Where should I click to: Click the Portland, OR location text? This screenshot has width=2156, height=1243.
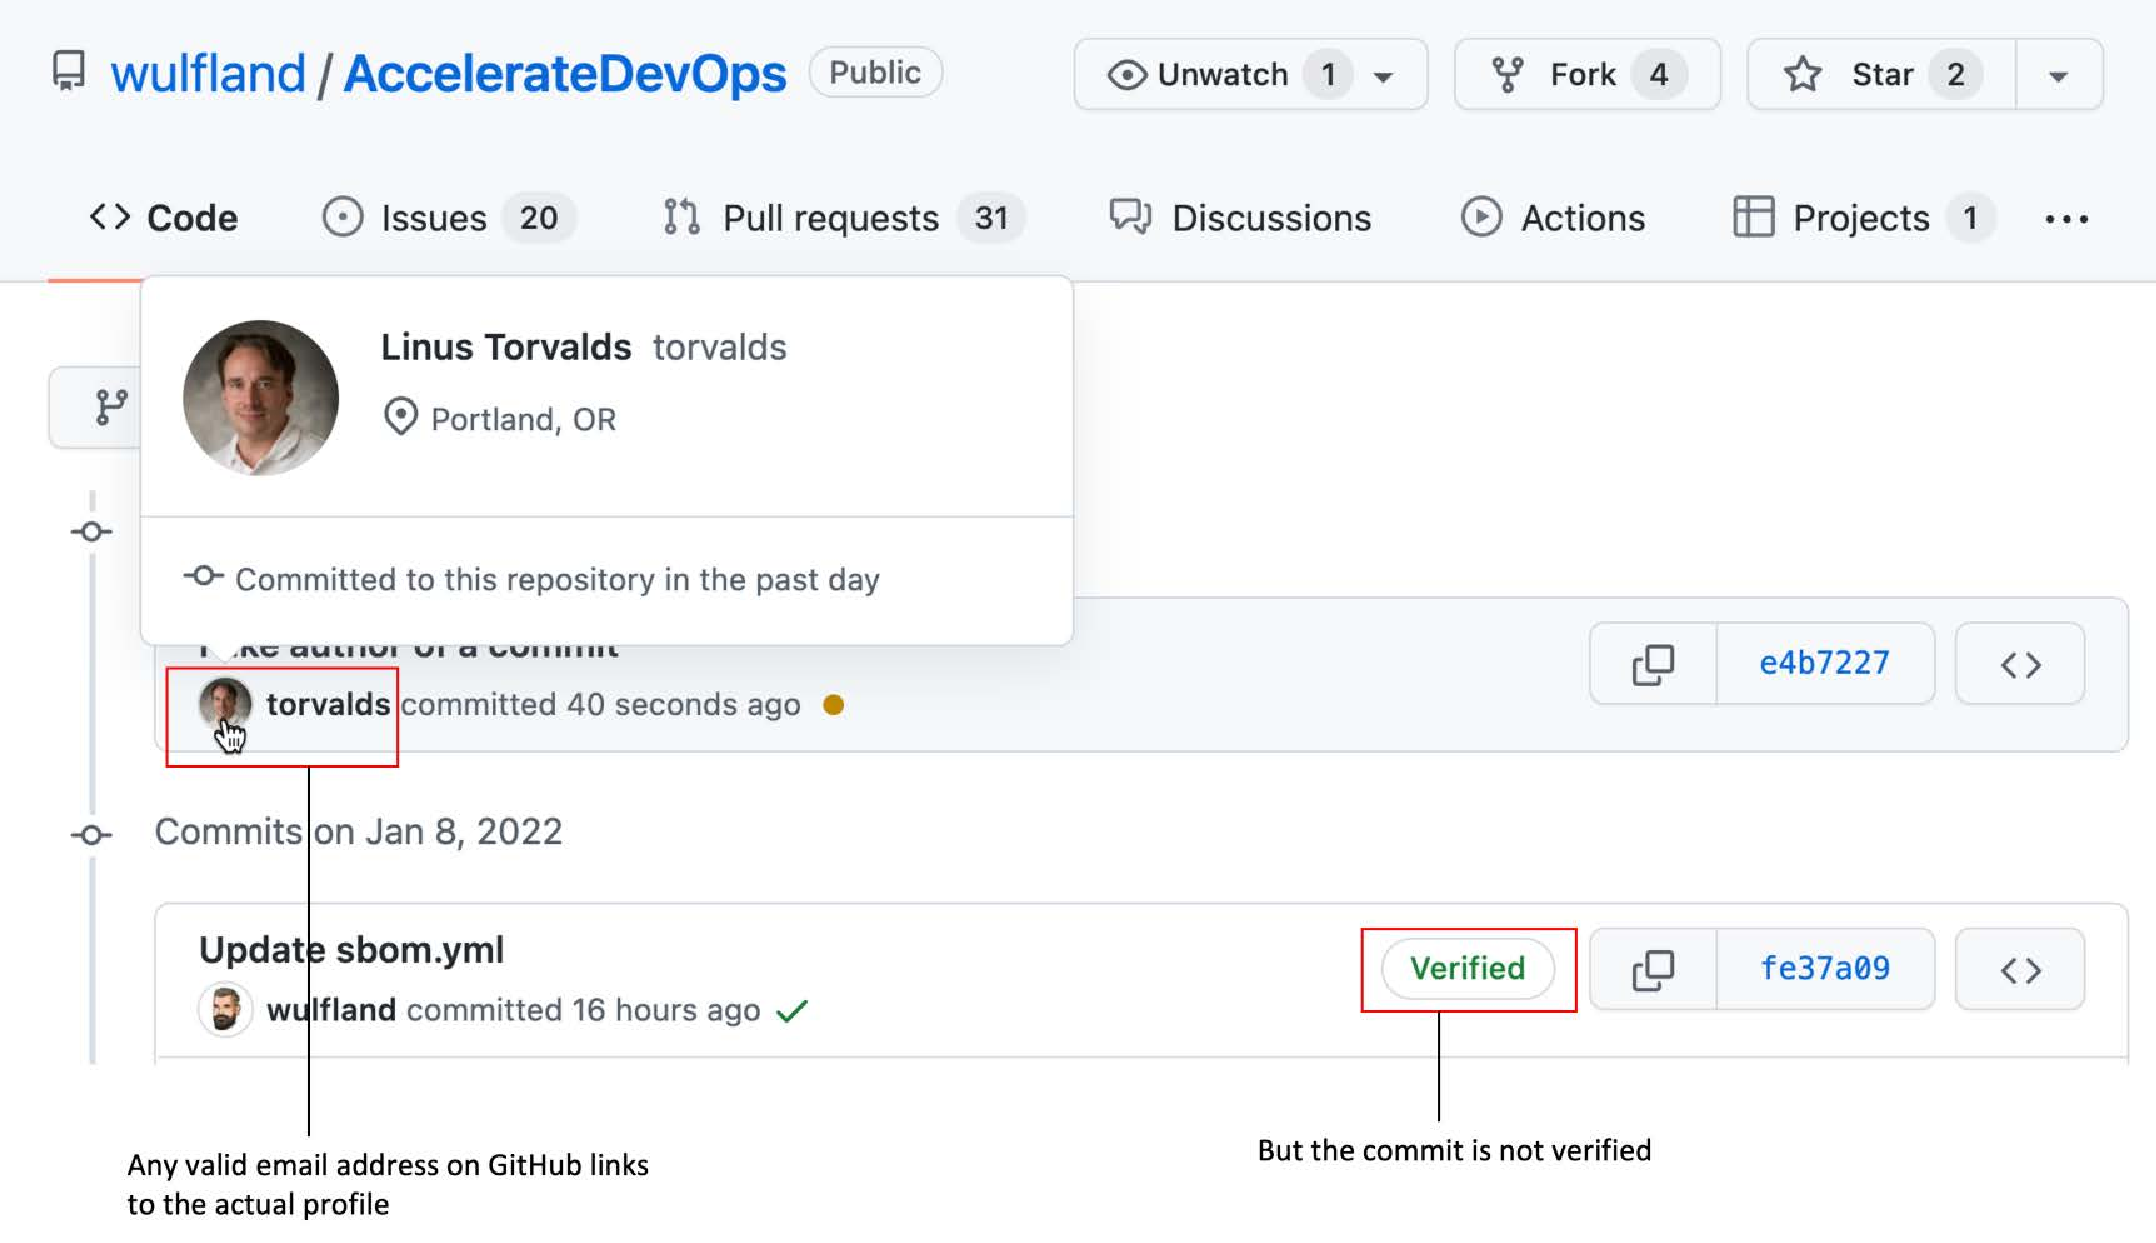[523, 419]
